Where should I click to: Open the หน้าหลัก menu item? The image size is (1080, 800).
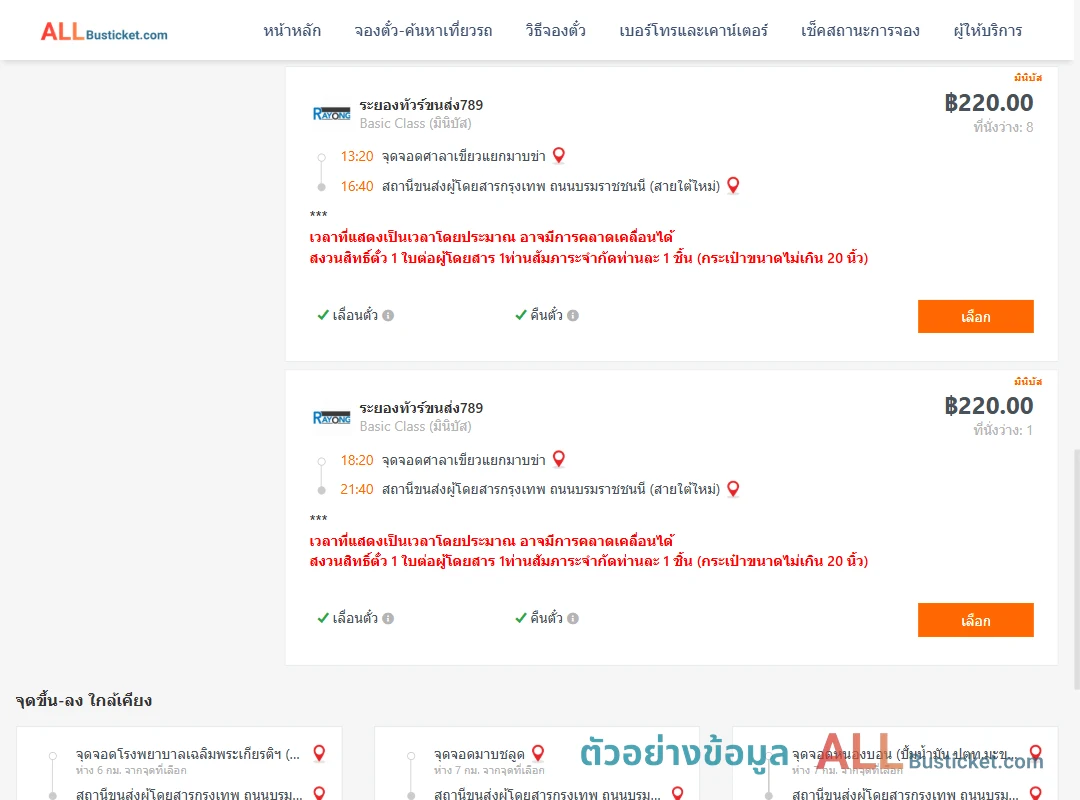[292, 30]
